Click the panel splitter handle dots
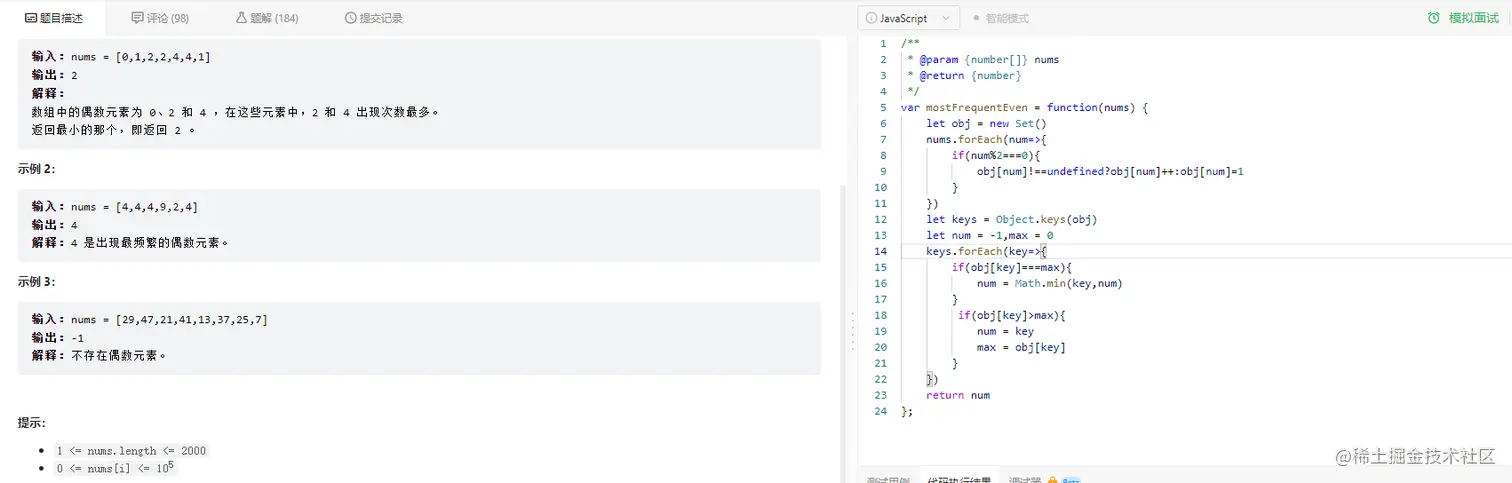The width and height of the screenshot is (1512, 483). click(x=852, y=331)
